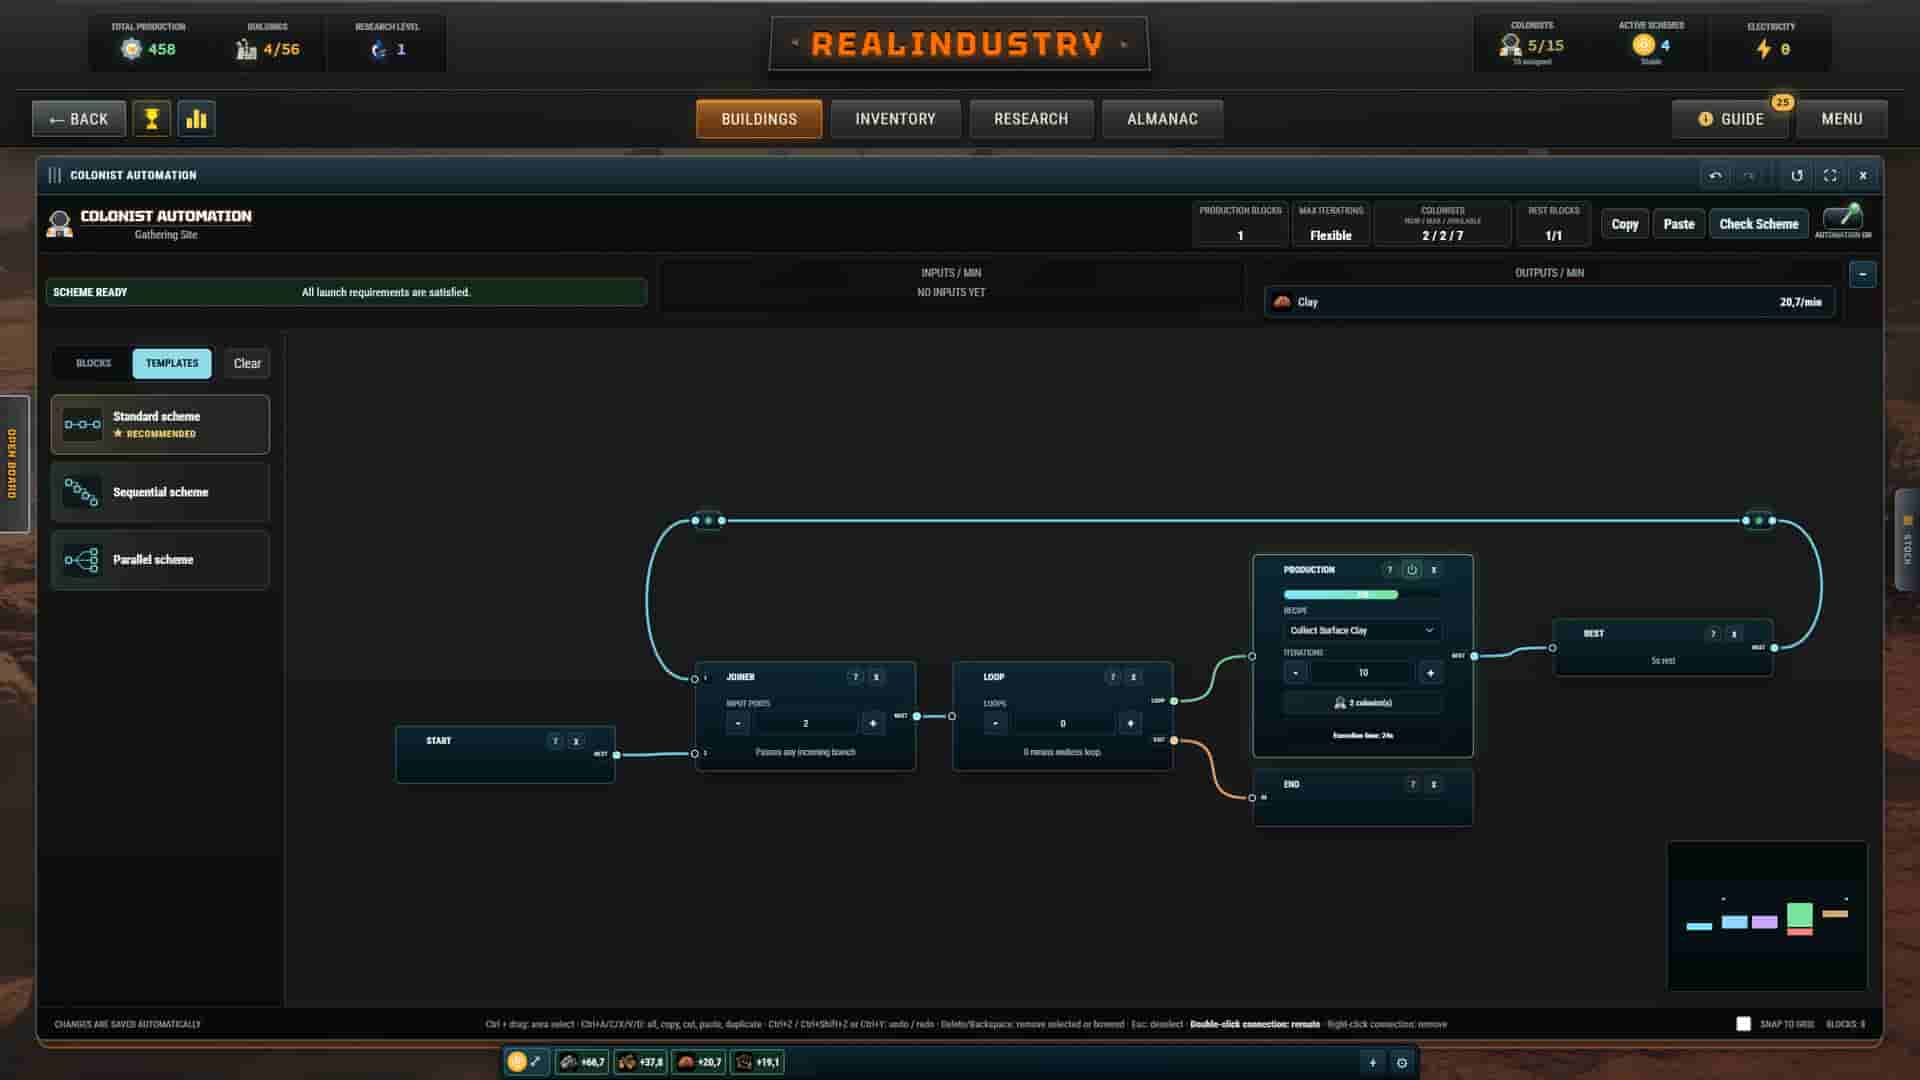This screenshot has height=1080, width=1920.
Task: Click the Colonist Automation header icon
Action: coord(60,223)
